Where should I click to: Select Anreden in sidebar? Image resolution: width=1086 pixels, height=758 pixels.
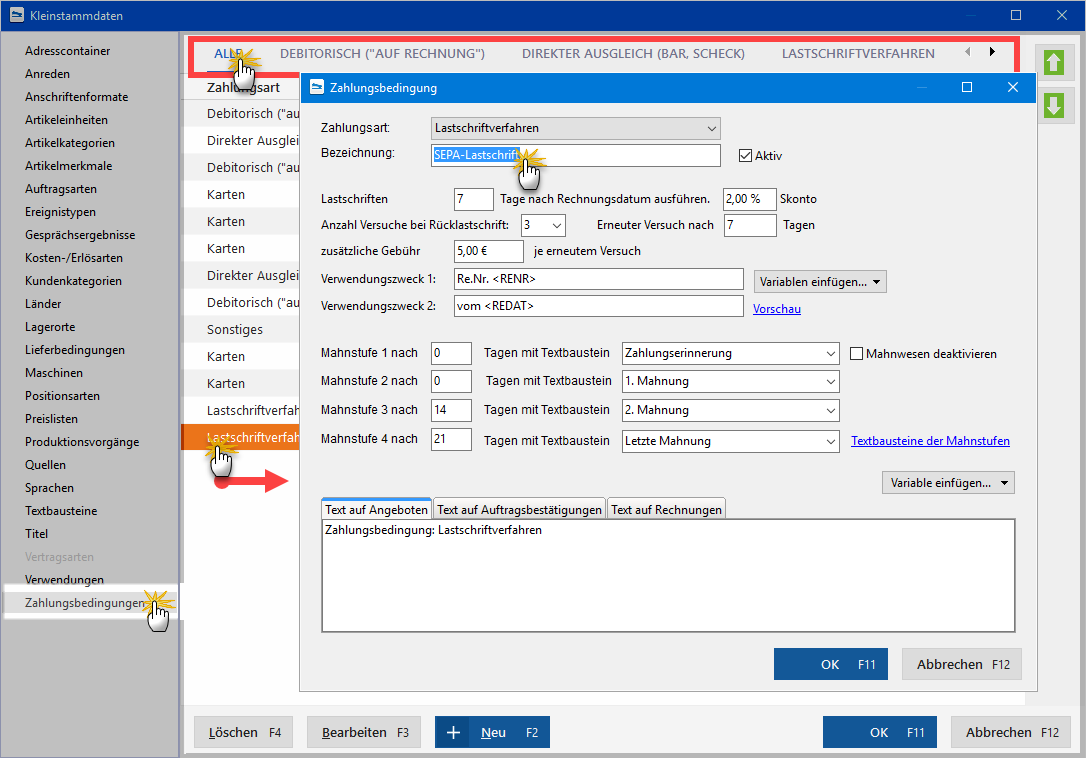tap(47, 73)
